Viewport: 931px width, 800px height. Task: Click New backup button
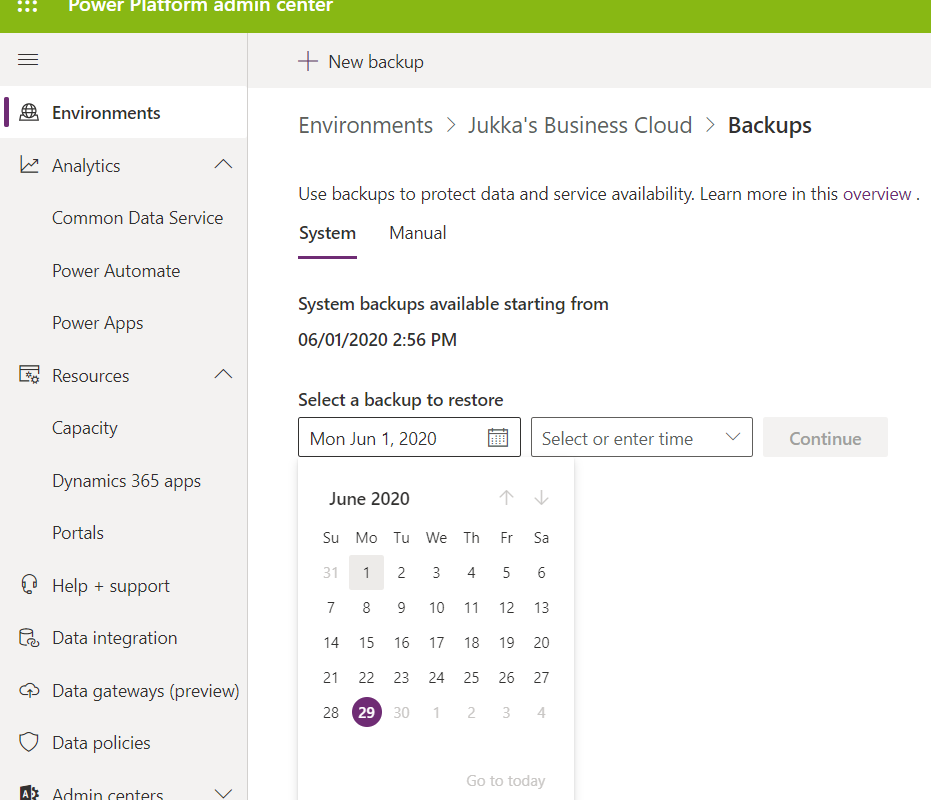point(361,61)
